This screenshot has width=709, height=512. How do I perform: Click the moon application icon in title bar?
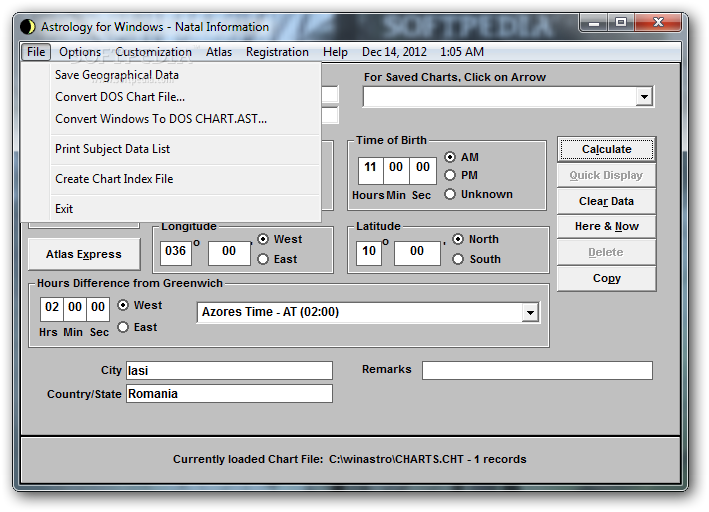click(28, 27)
